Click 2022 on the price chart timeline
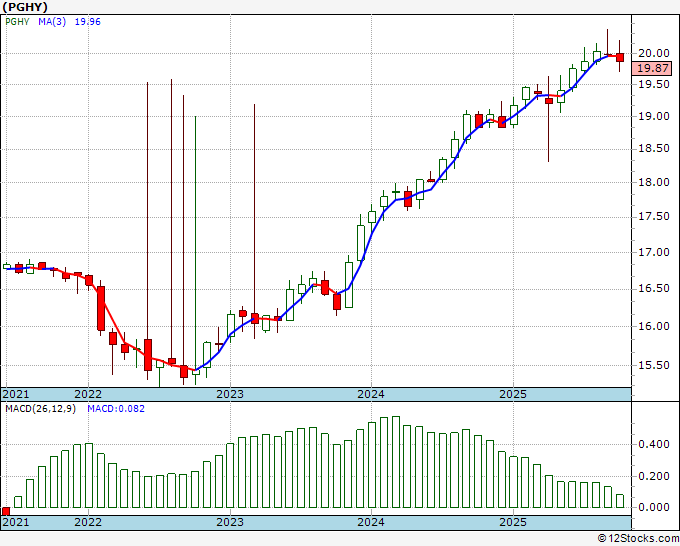This screenshot has height=546, width=680. coord(88,394)
